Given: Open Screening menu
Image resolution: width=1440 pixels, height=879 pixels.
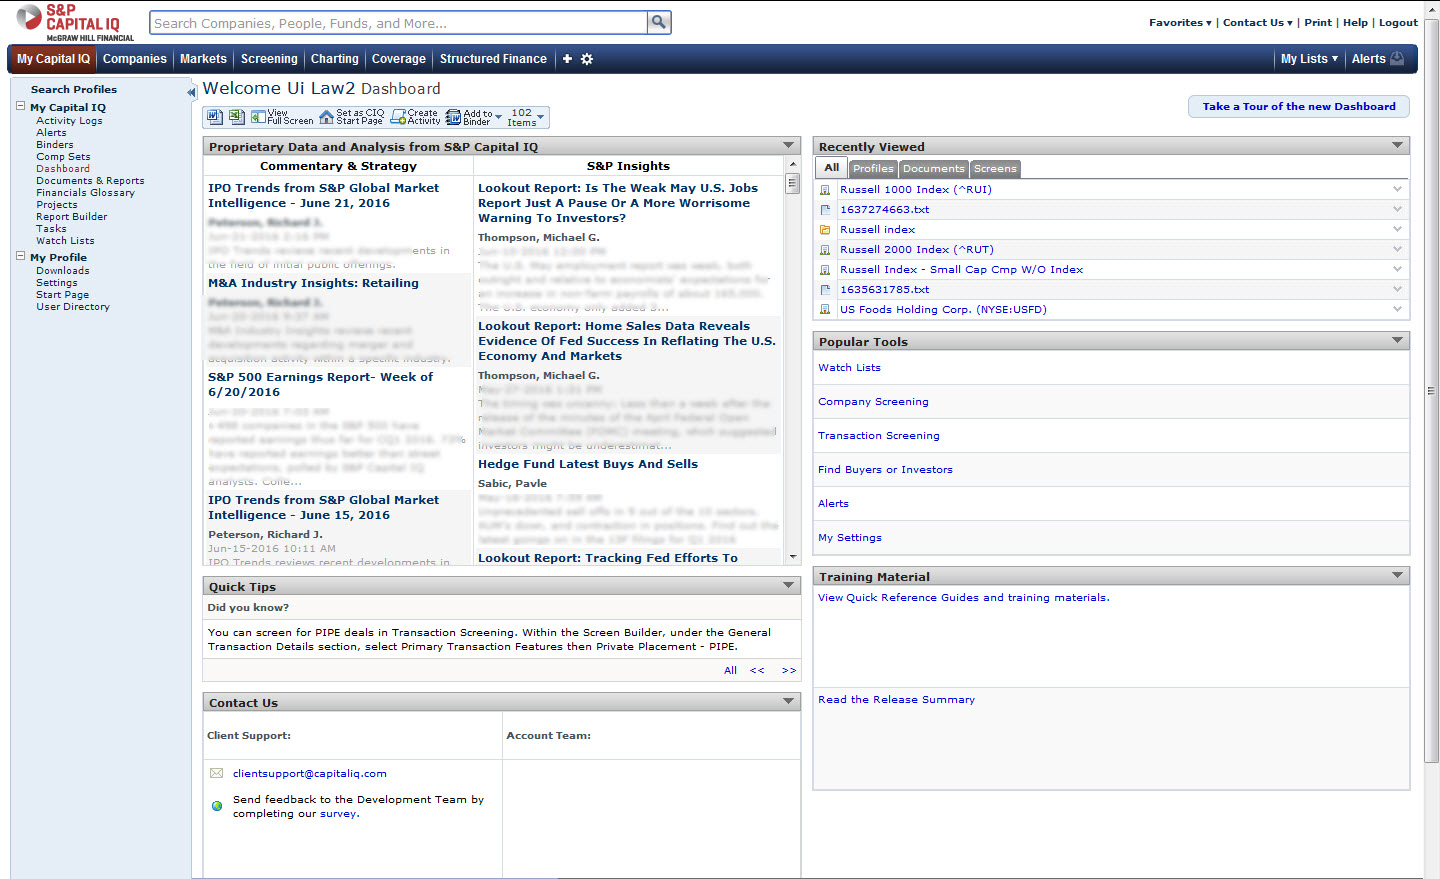Looking at the screenshot, I should (x=269, y=59).
